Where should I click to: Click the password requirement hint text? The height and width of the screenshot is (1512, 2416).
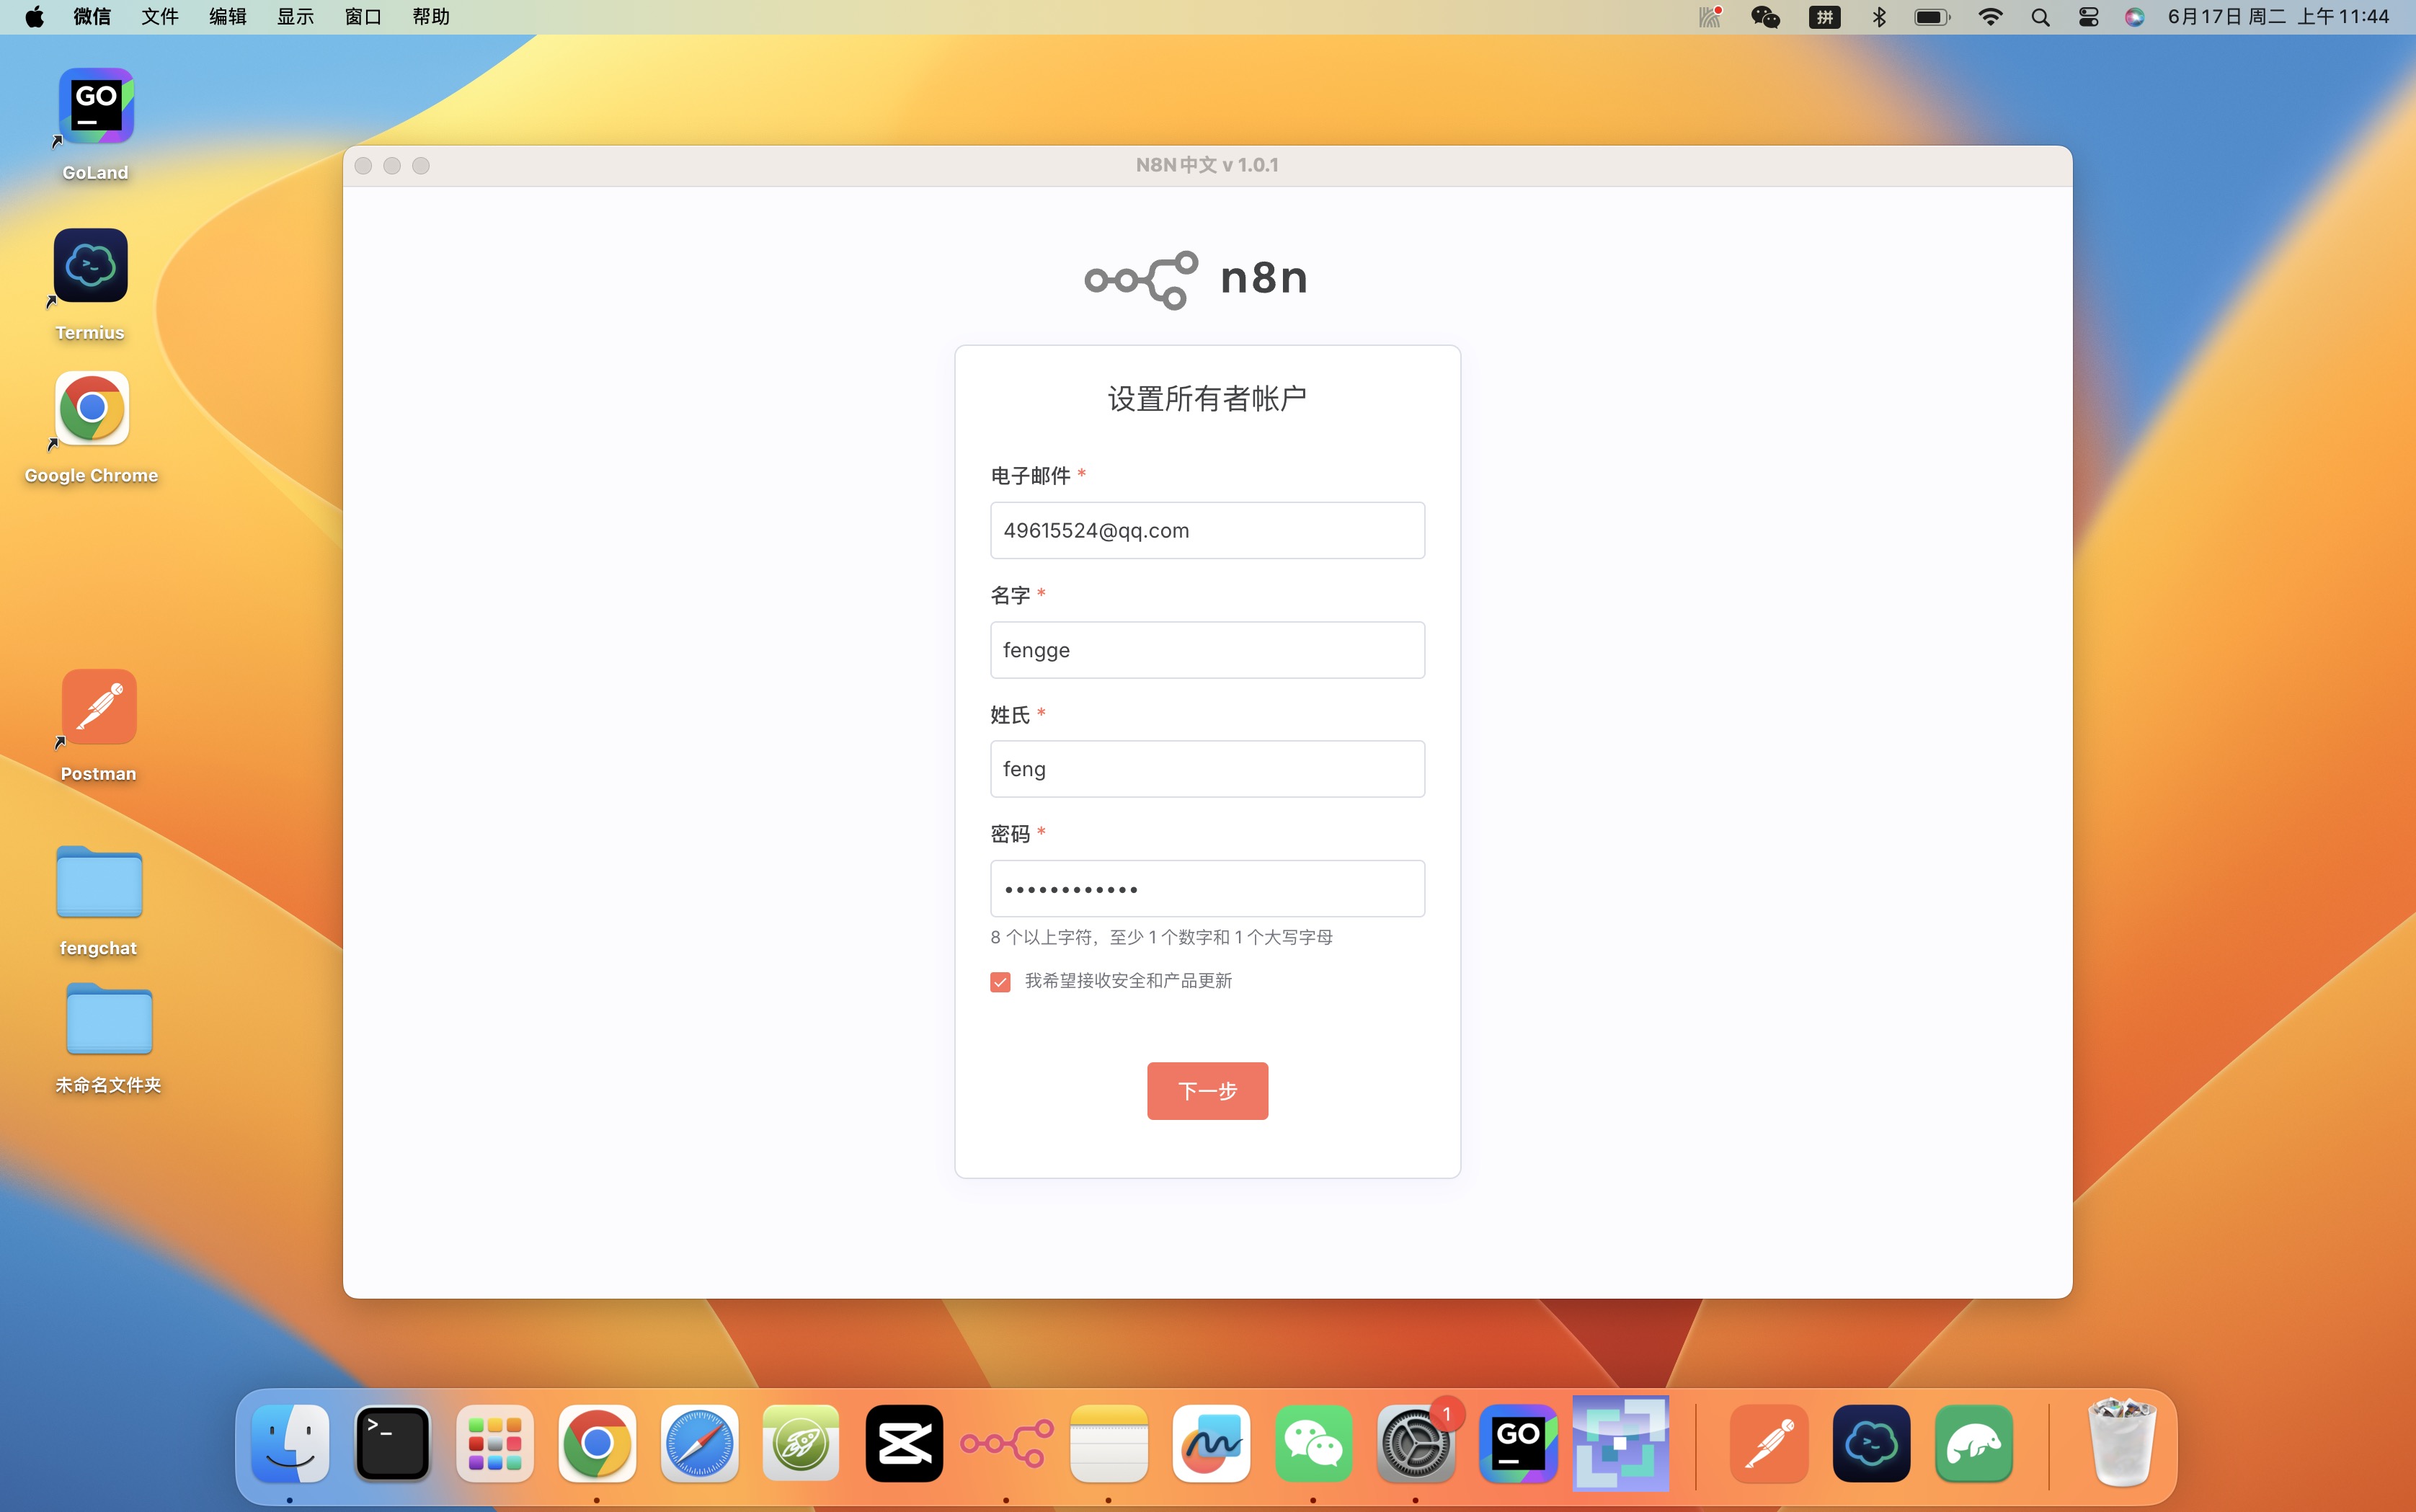[1161, 937]
